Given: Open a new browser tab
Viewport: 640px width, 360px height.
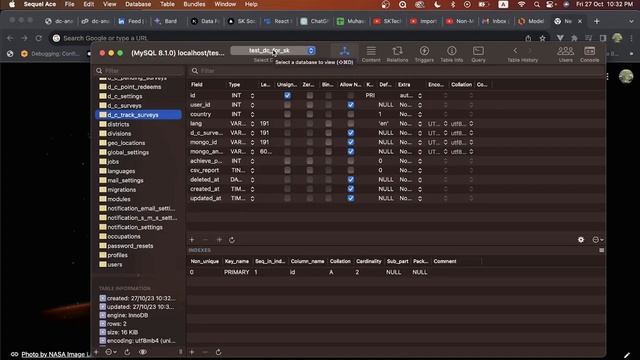Looking at the screenshot, I should tap(597, 21).
